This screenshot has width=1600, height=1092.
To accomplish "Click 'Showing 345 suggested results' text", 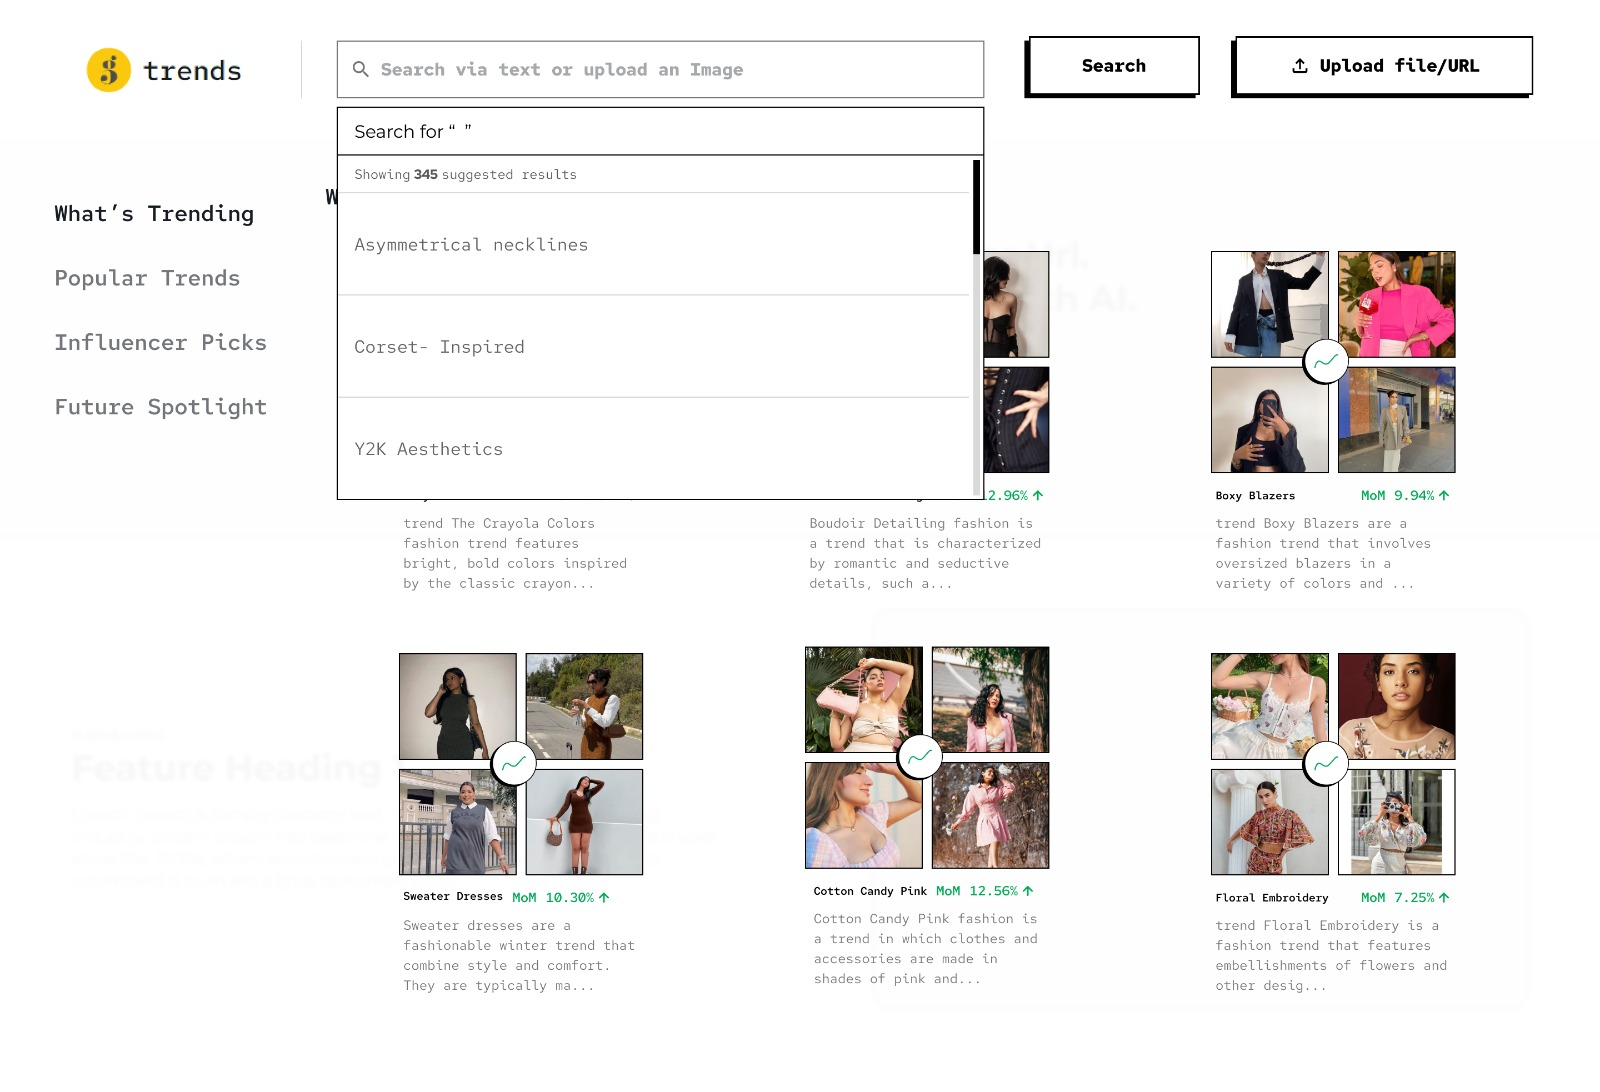I will [465, 175].
